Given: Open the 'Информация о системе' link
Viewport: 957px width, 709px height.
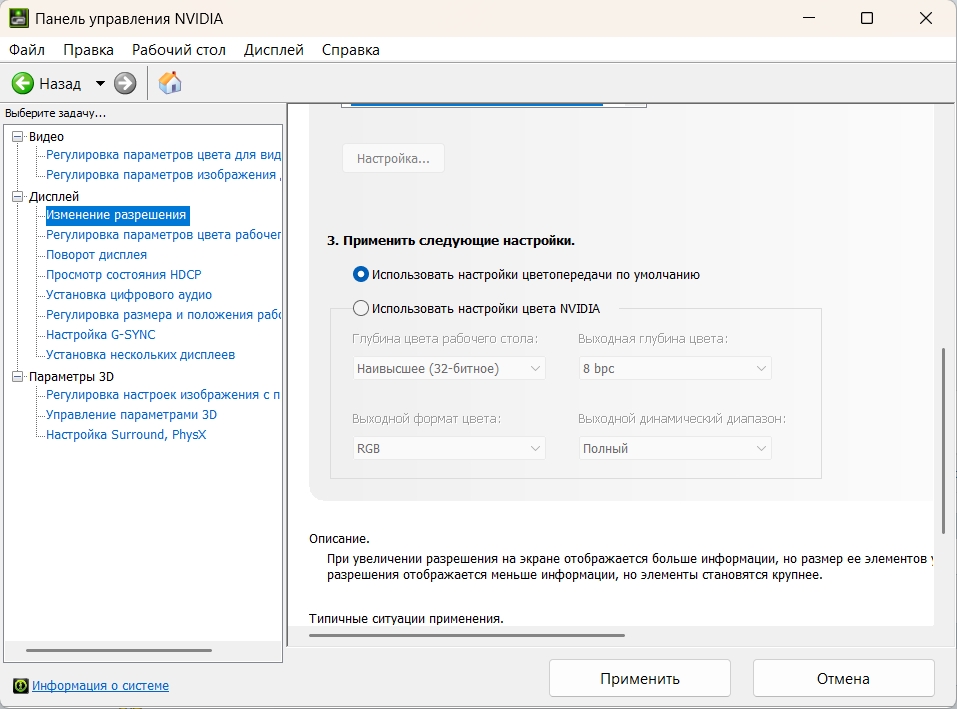Looking at the screenshot, I should [x=100, y=686].
